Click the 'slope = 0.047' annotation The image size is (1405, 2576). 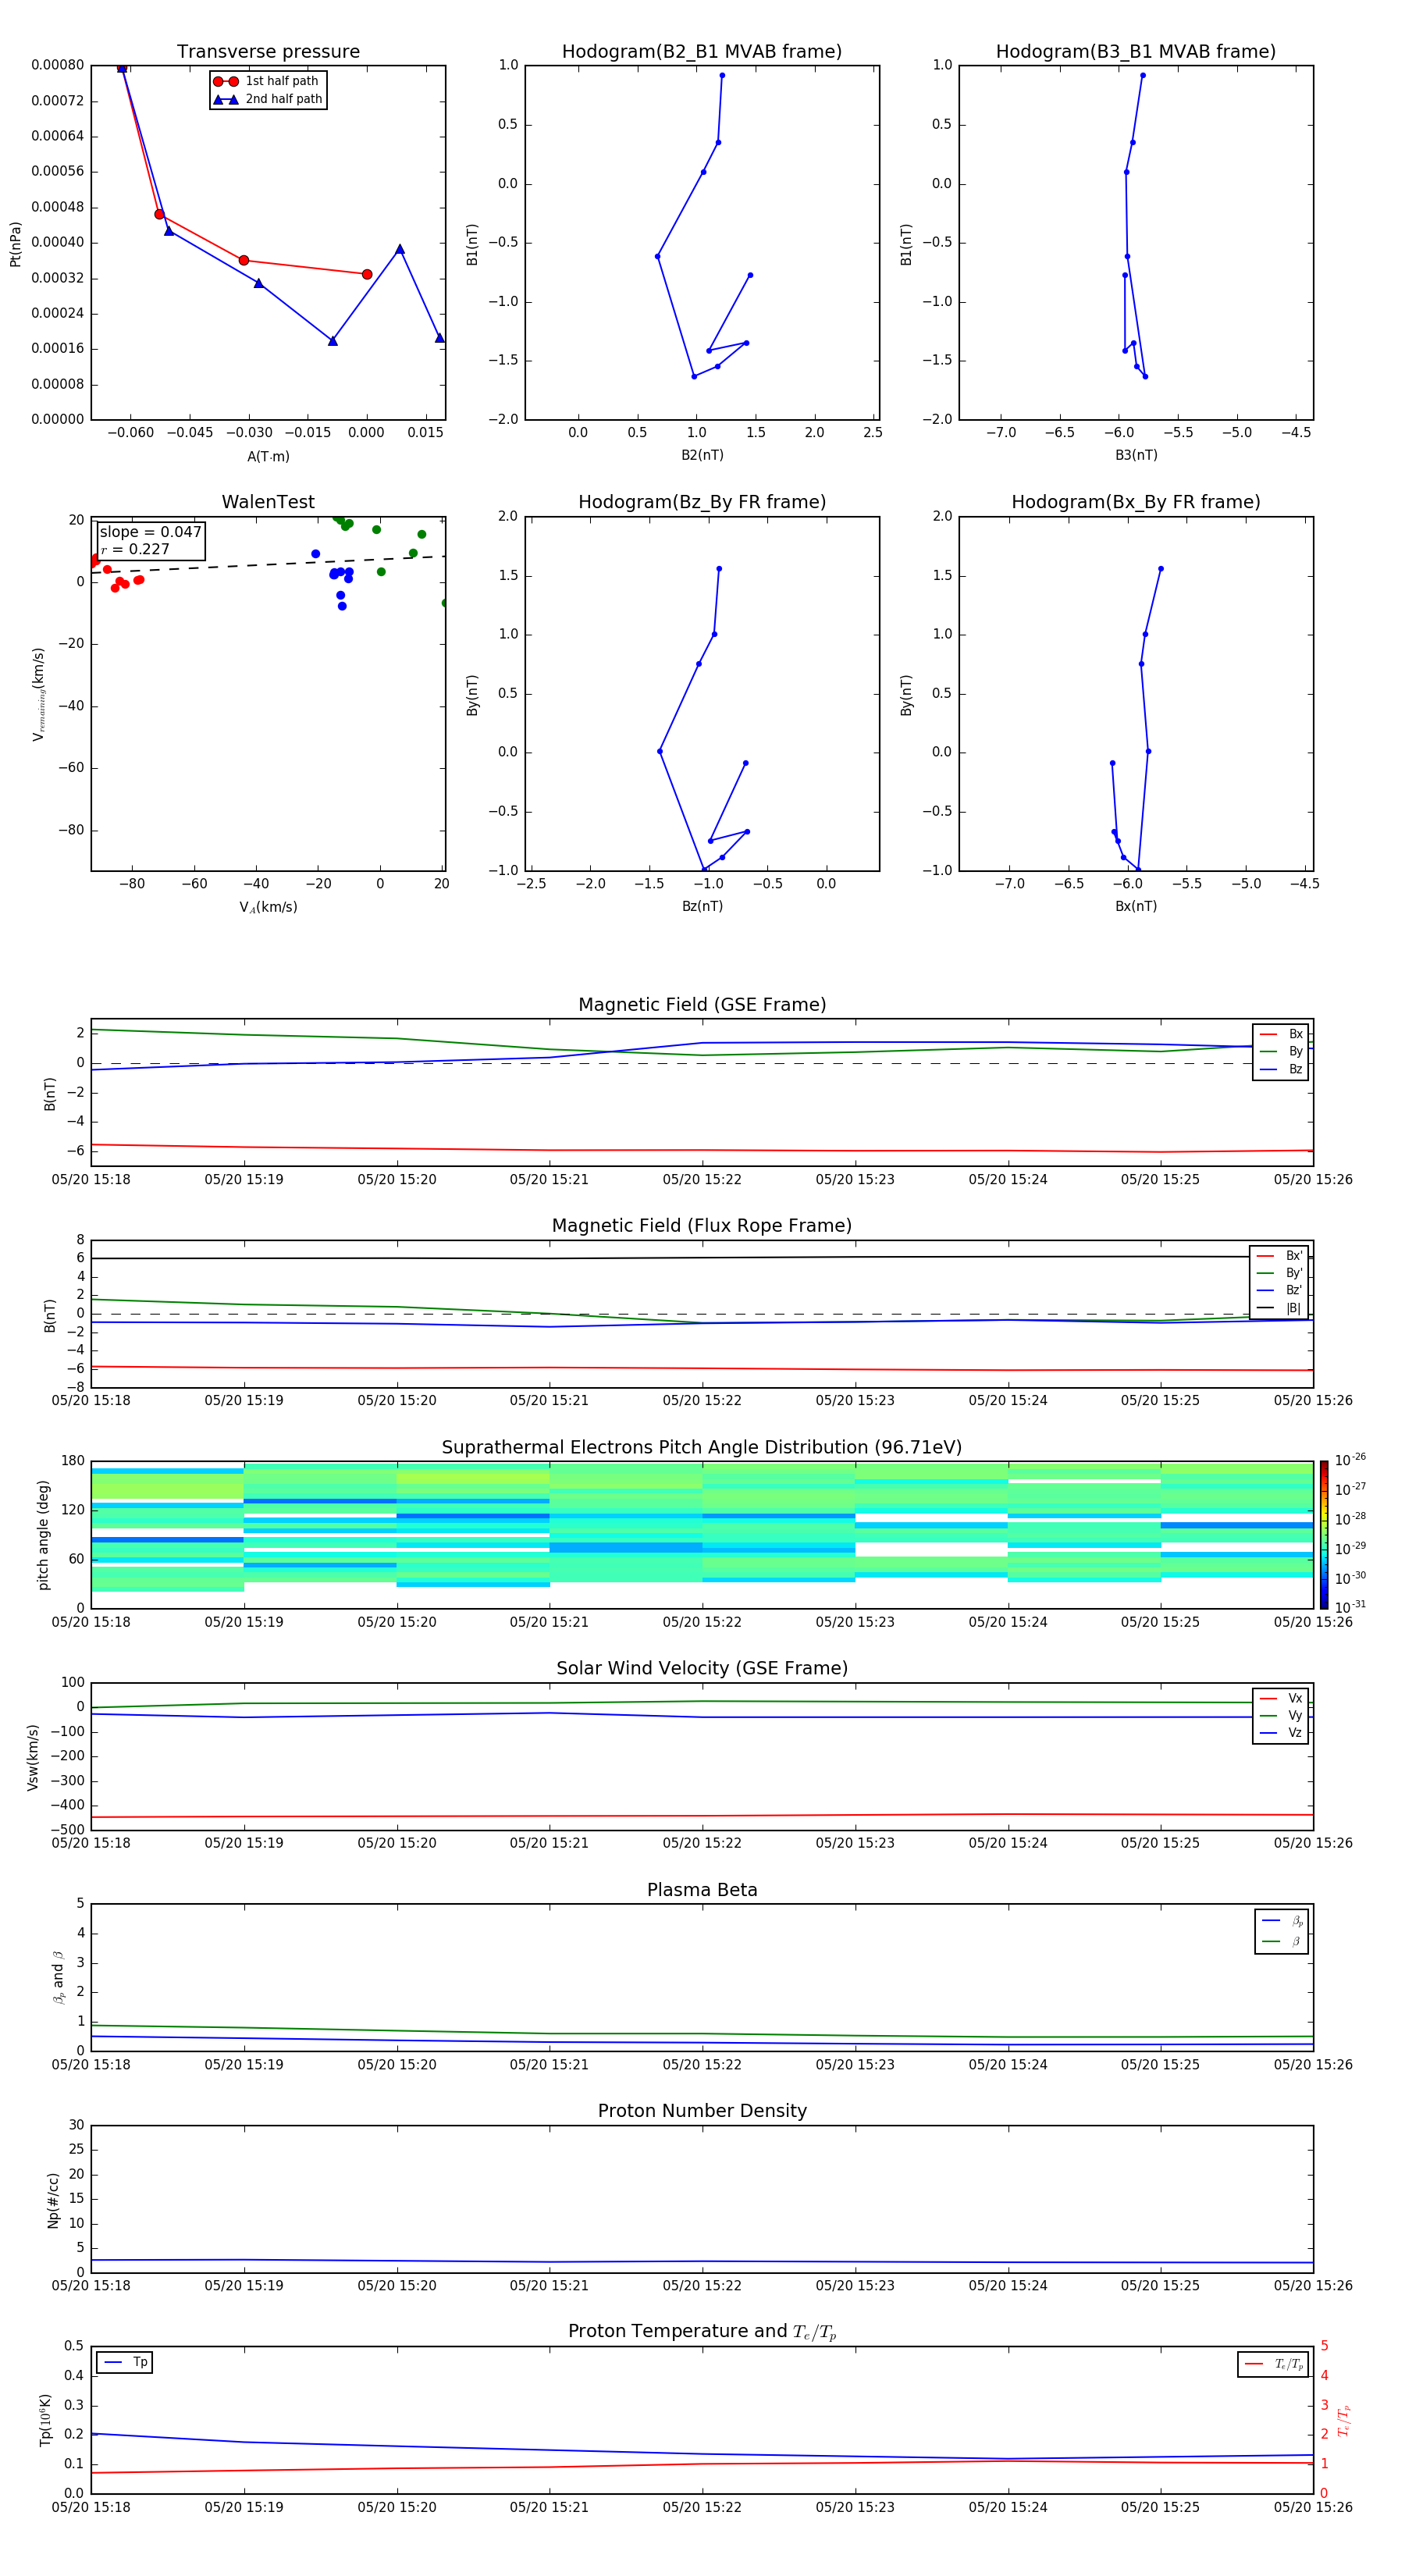point(151,532)
